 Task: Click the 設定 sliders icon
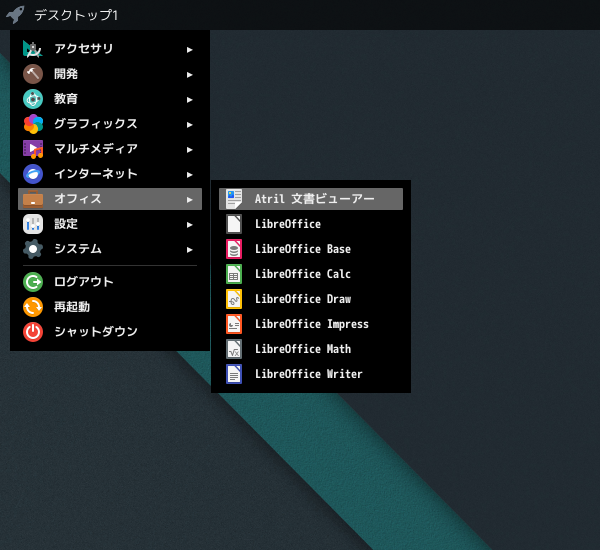(x=33, y=224)
